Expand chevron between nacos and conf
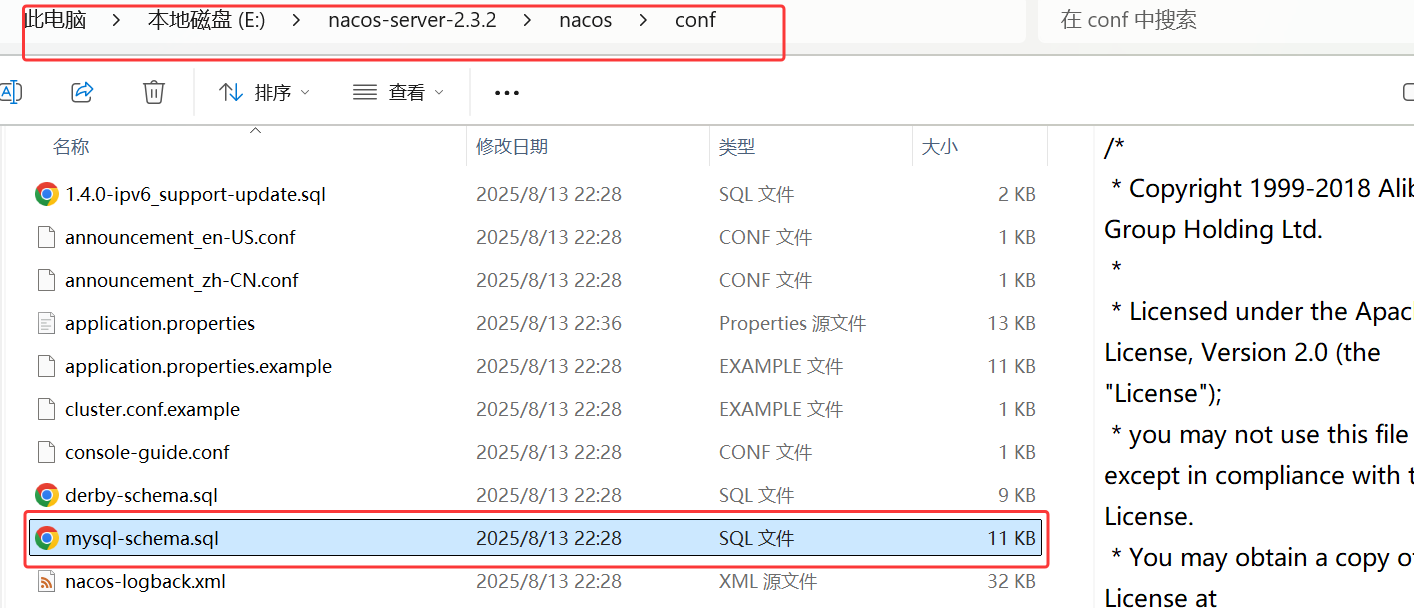This screenshot has width=1414, height=608. 644,20
